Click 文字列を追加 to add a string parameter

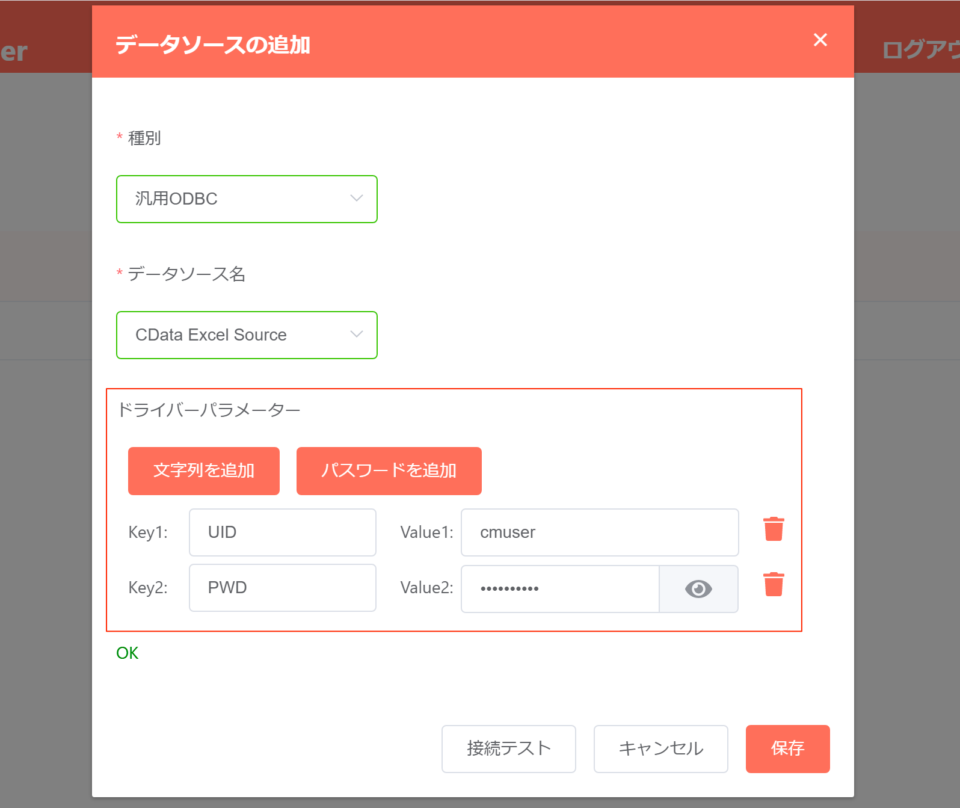(203, 470)
